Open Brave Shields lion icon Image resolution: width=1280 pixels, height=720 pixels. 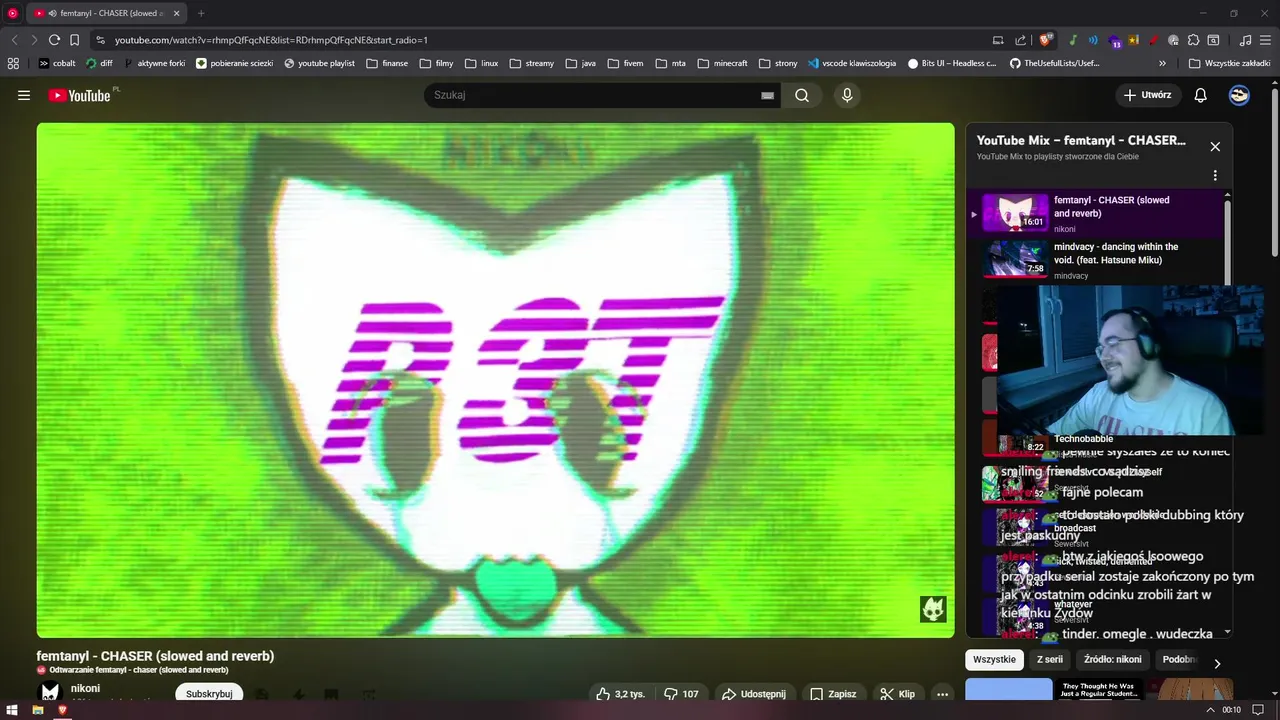click(x=1046, y=40)
